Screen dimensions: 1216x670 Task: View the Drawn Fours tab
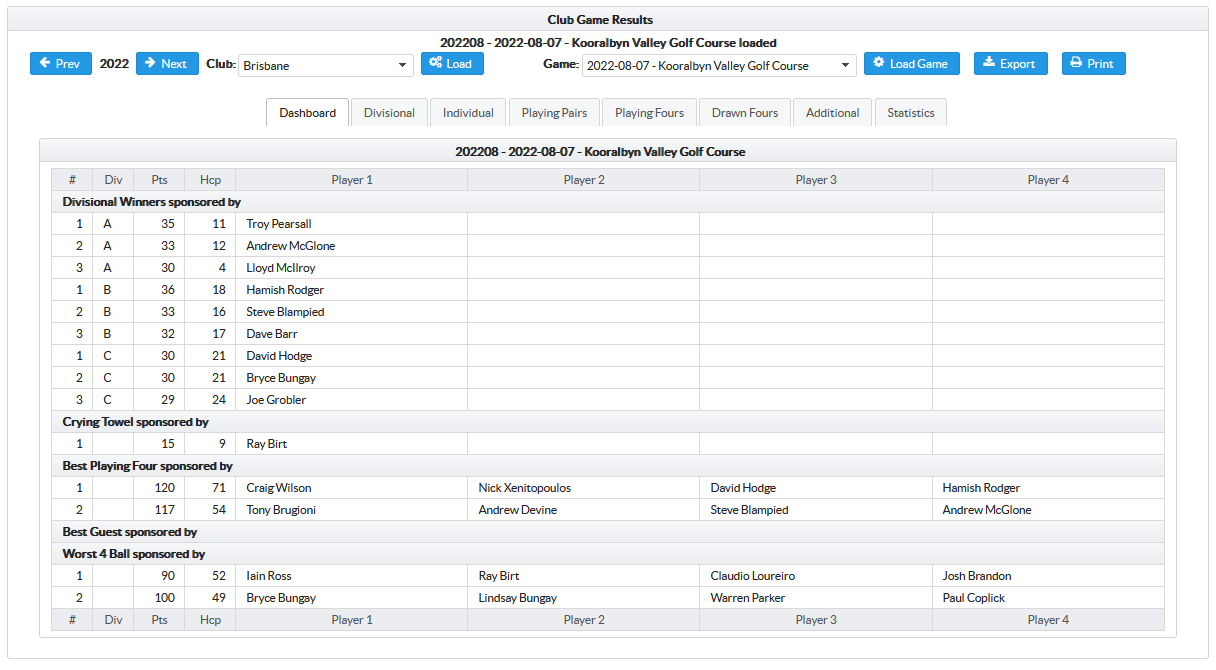coord(744,113)
